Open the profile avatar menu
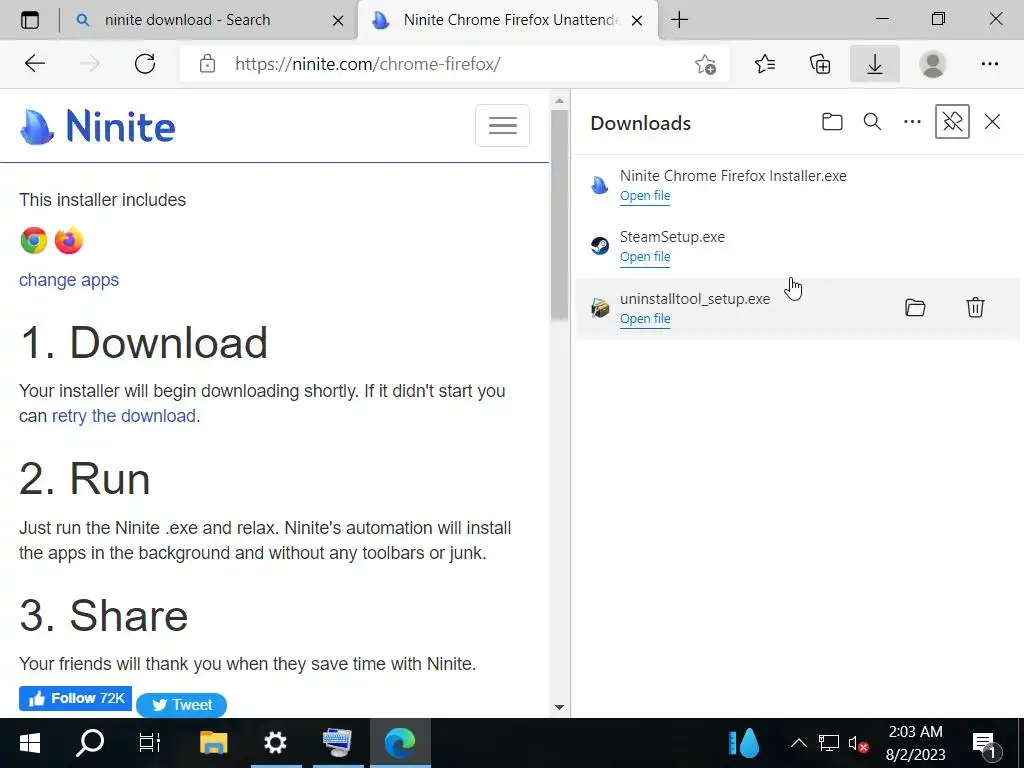Image resolution: width=1024 pixels, height=768 pixels. [933, 63]
